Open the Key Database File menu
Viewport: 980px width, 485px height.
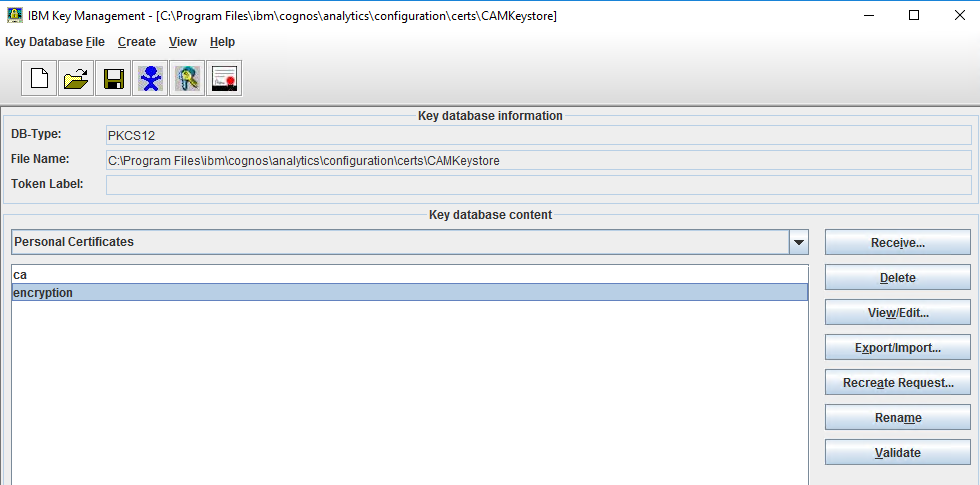tap(55, 42)
